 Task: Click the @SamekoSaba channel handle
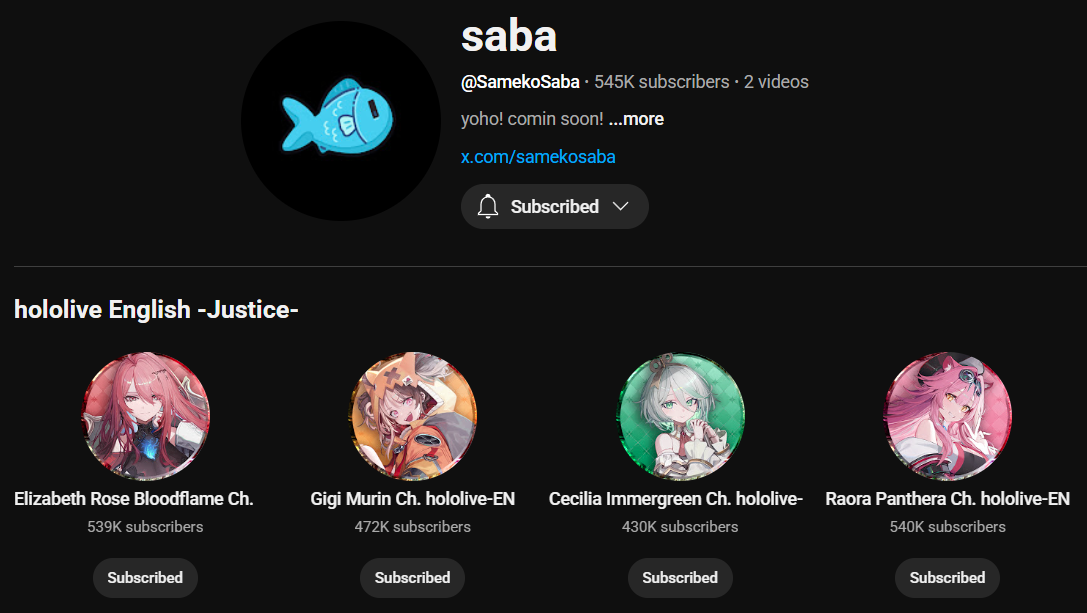point(520,82)
